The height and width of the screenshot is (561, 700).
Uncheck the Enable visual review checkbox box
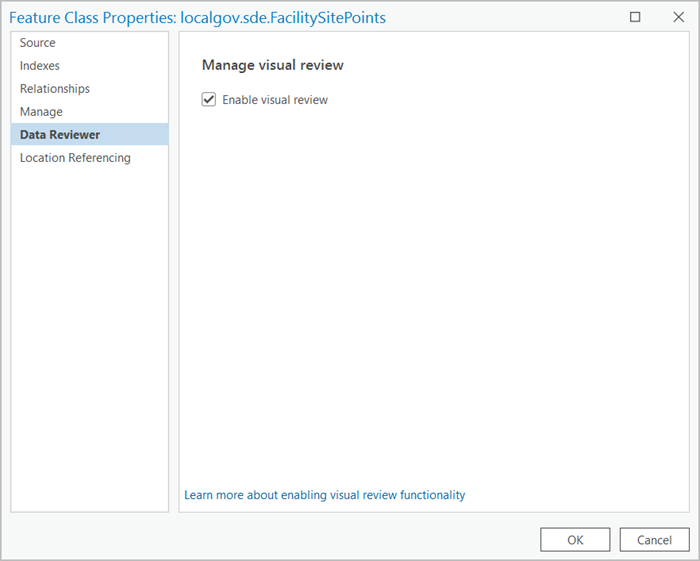coord(209,100)
